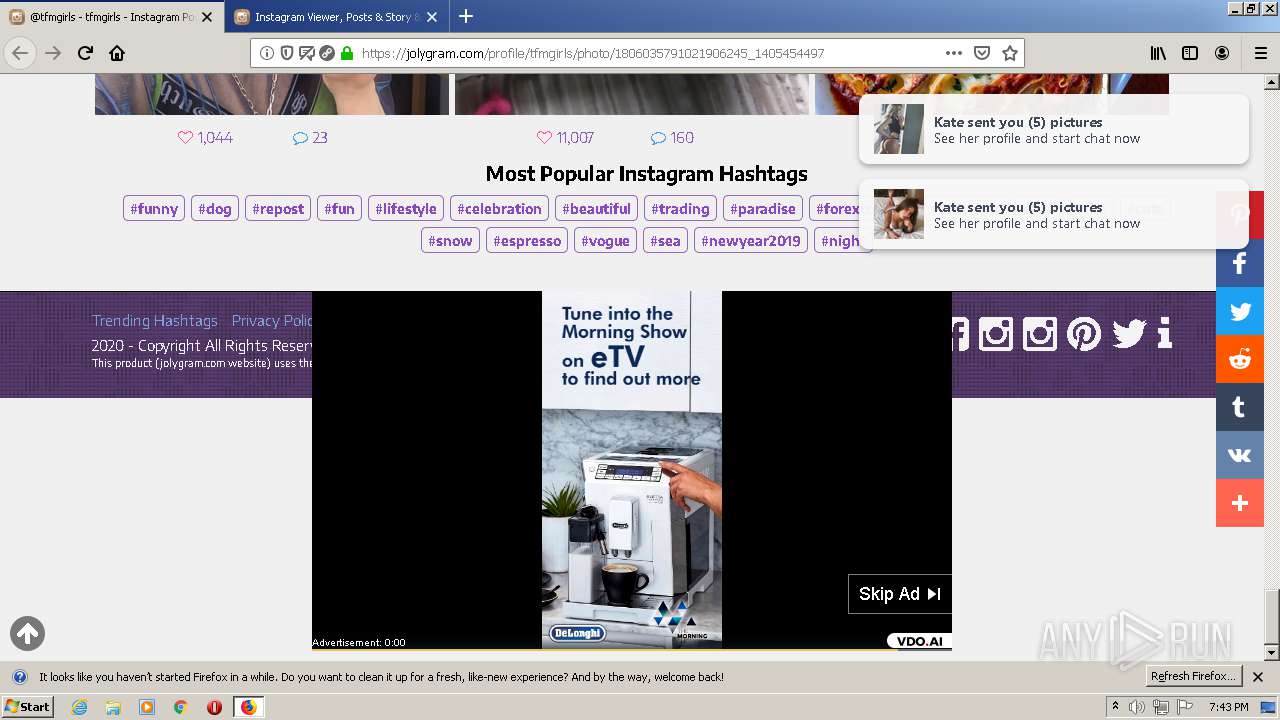Image resolution: width=1280 pixels, height=720 pixels.
Task: Share on Facebook via side bar
Action: (x=1240, y=263)
